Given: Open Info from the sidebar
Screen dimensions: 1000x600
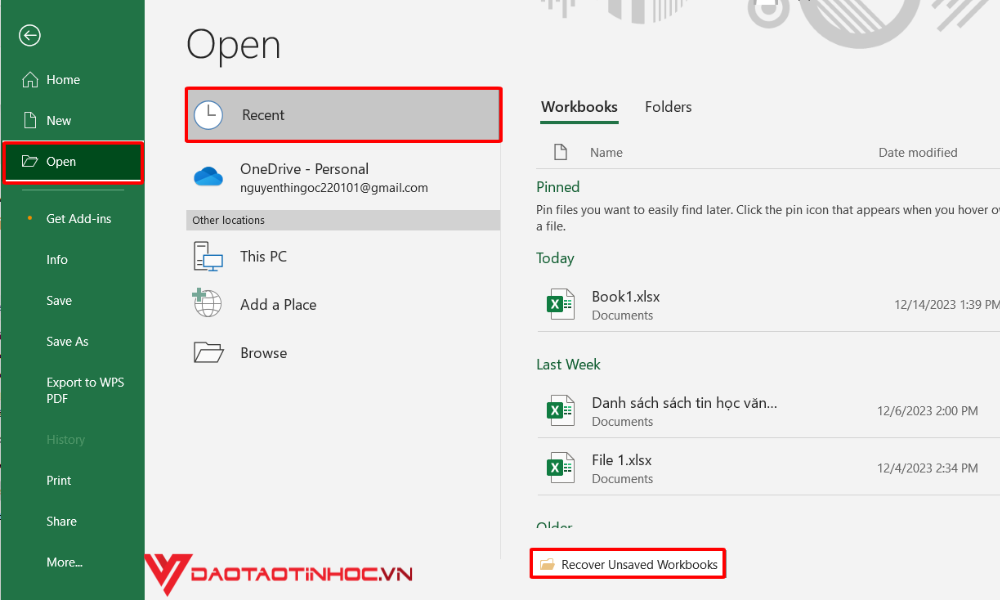Looking at the screenshot, I should pyautogui.click(x=57, y=259).
